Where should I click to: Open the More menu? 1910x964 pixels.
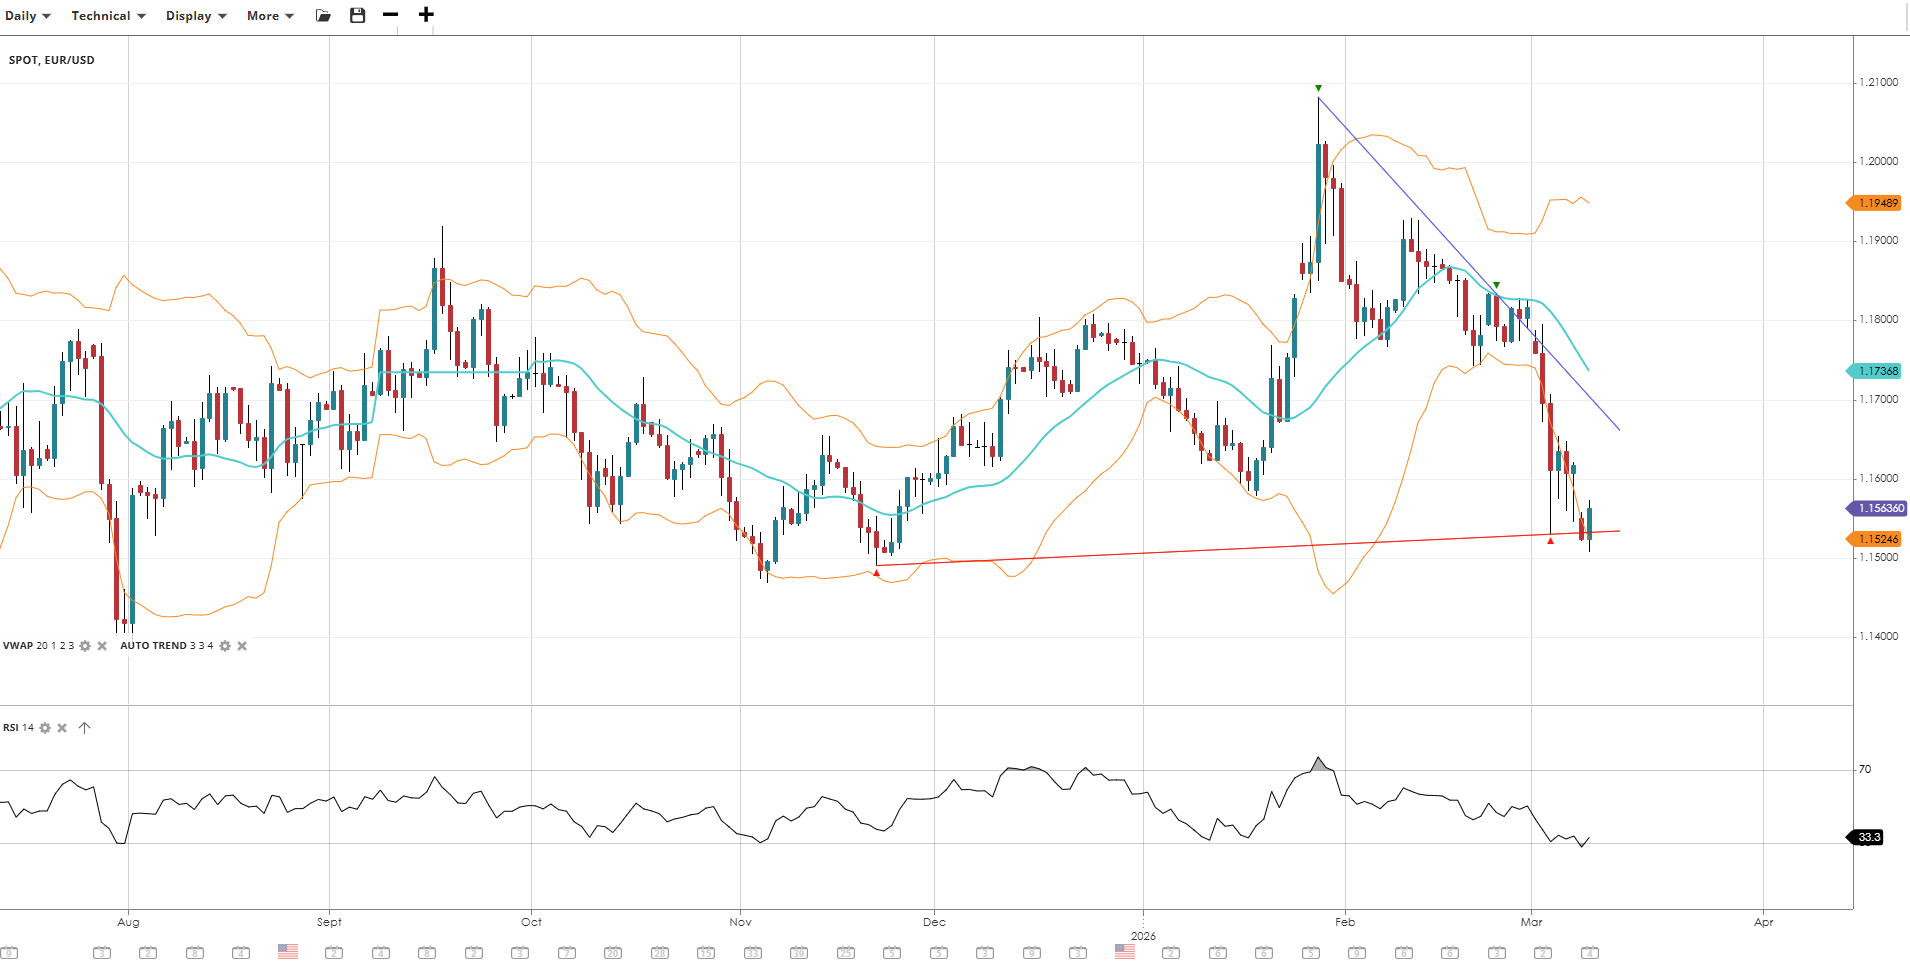(x=270, y=16)
